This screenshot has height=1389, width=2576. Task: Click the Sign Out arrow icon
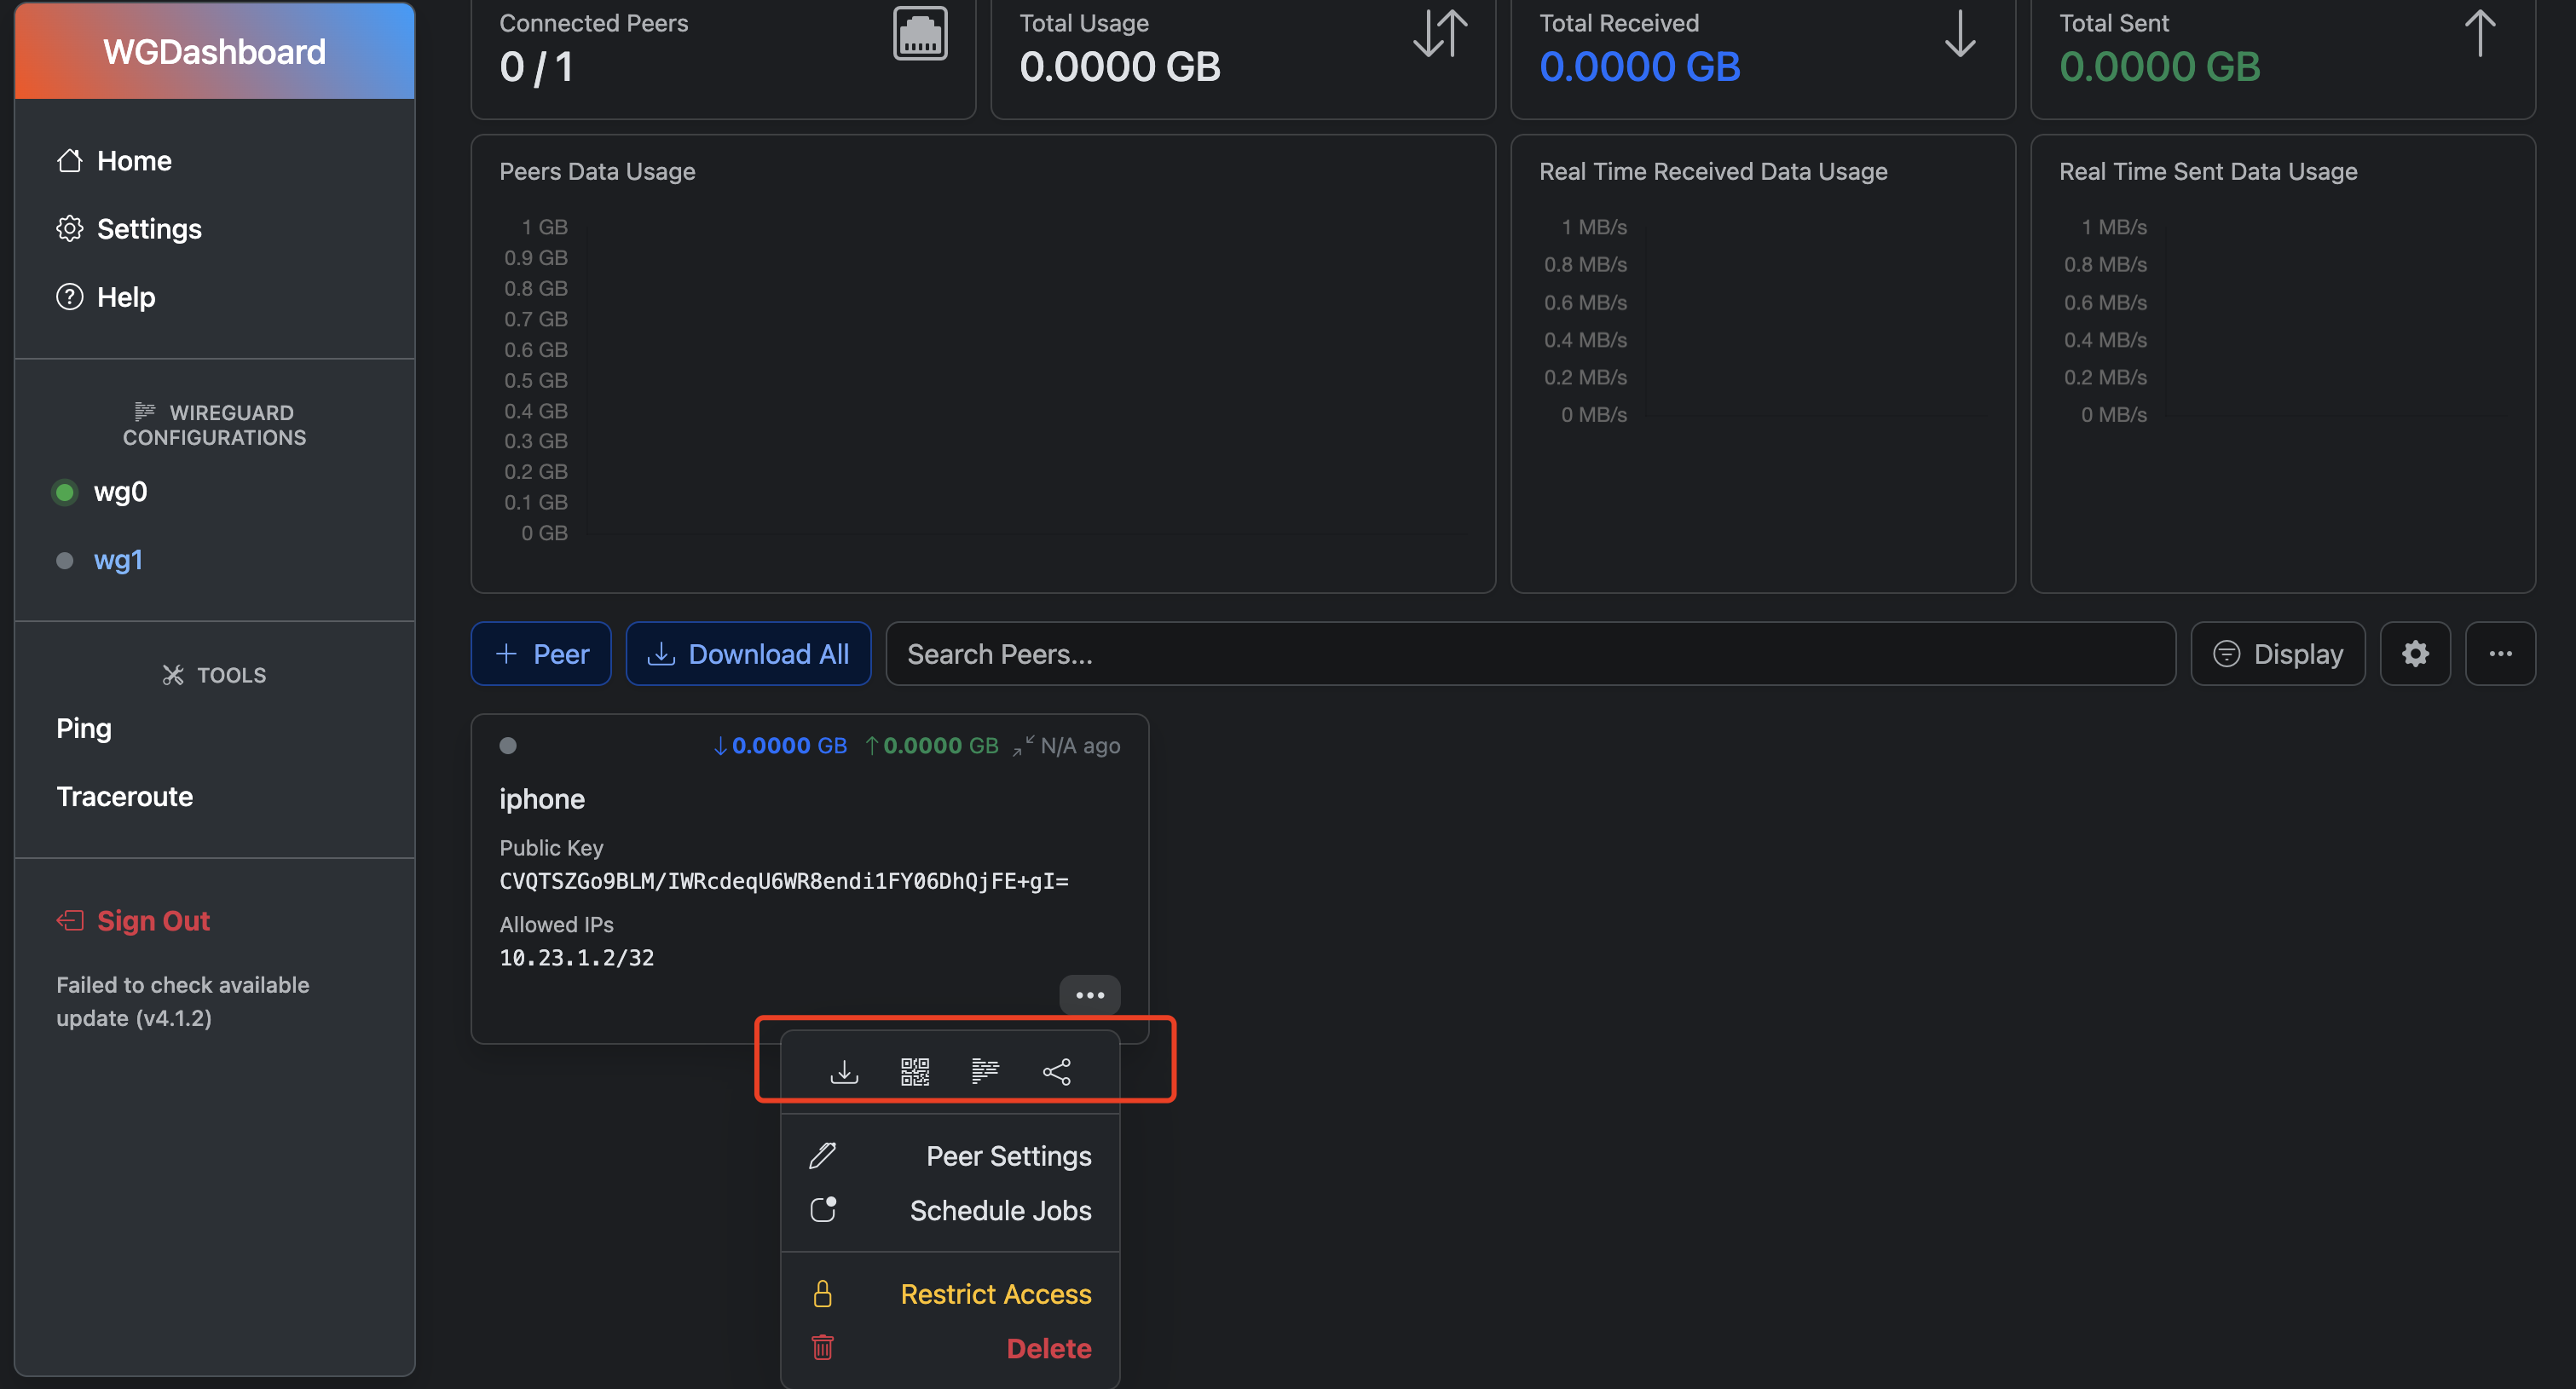point(69,921)
